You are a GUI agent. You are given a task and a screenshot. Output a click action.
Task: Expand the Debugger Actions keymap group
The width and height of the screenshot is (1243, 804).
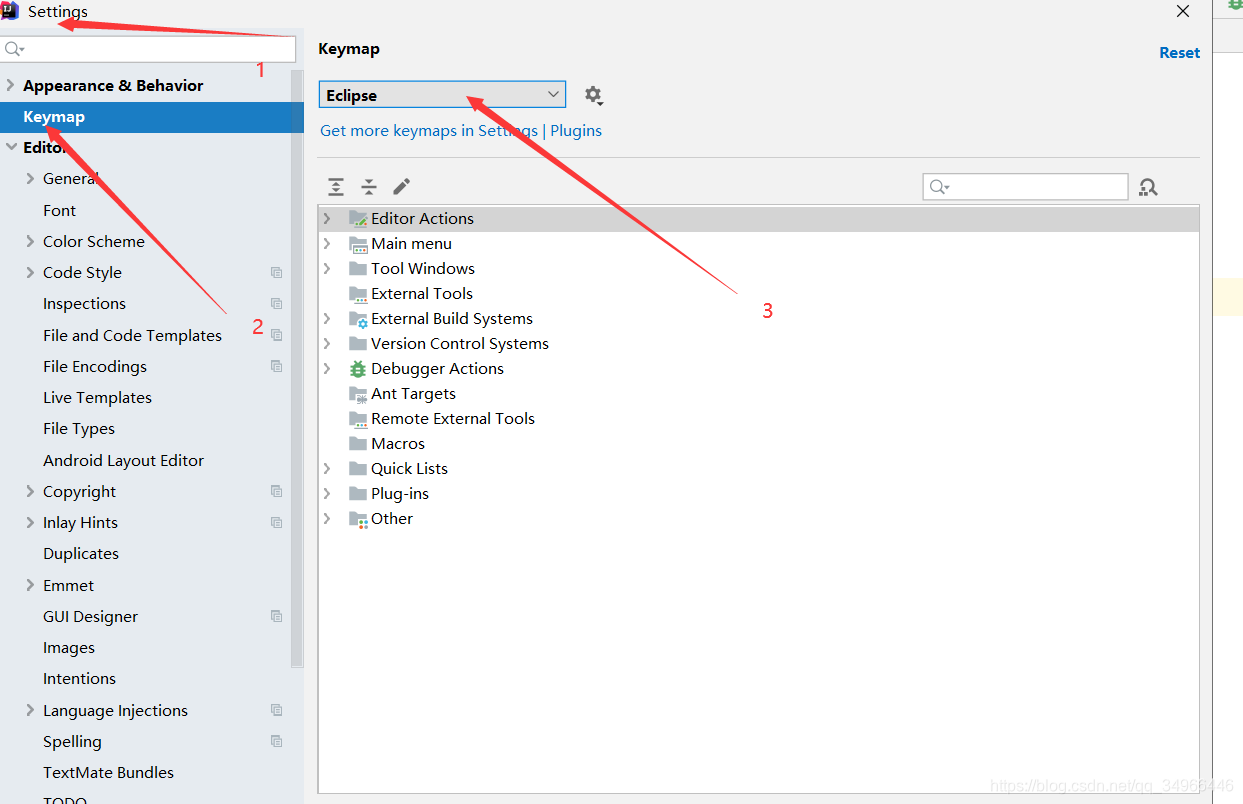[327, 369]
